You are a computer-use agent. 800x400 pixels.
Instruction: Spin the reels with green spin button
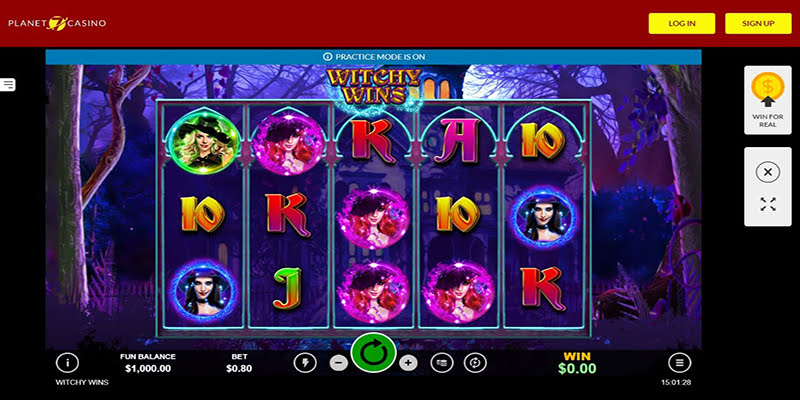373,353
